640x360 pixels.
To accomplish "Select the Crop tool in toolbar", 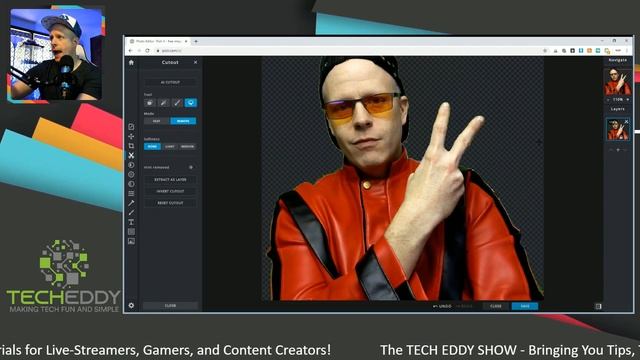I will pyautogui.click(x=131, y=146).
